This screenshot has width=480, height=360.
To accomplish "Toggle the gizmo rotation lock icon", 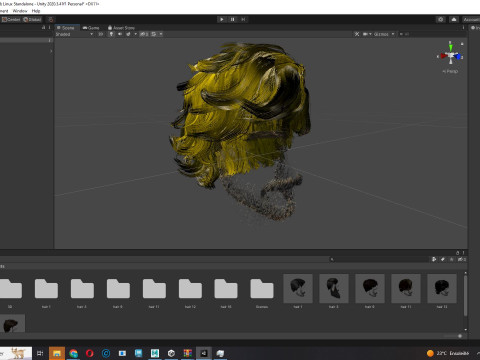I will tap(462, 44).
